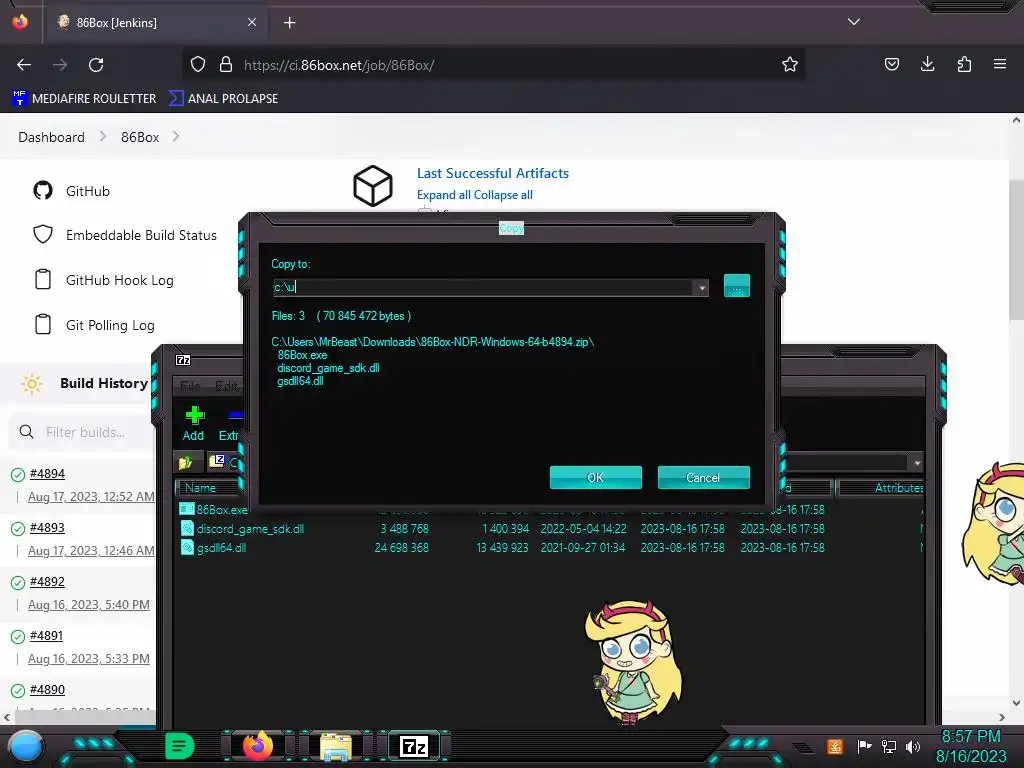Open build #4893

click(x=47, y=528)
